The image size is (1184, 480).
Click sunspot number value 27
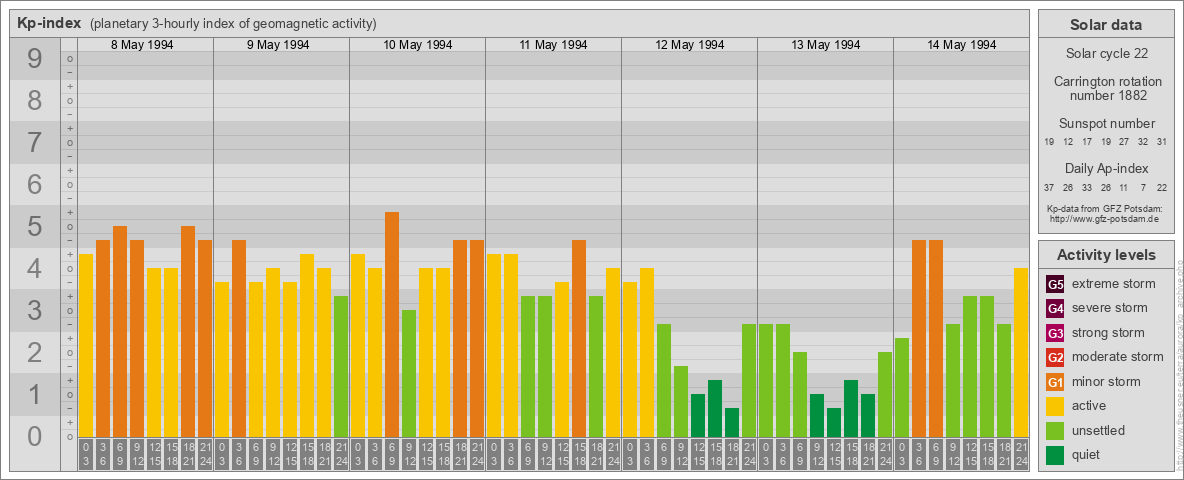pyautogui.click(x=1124, y=142)
